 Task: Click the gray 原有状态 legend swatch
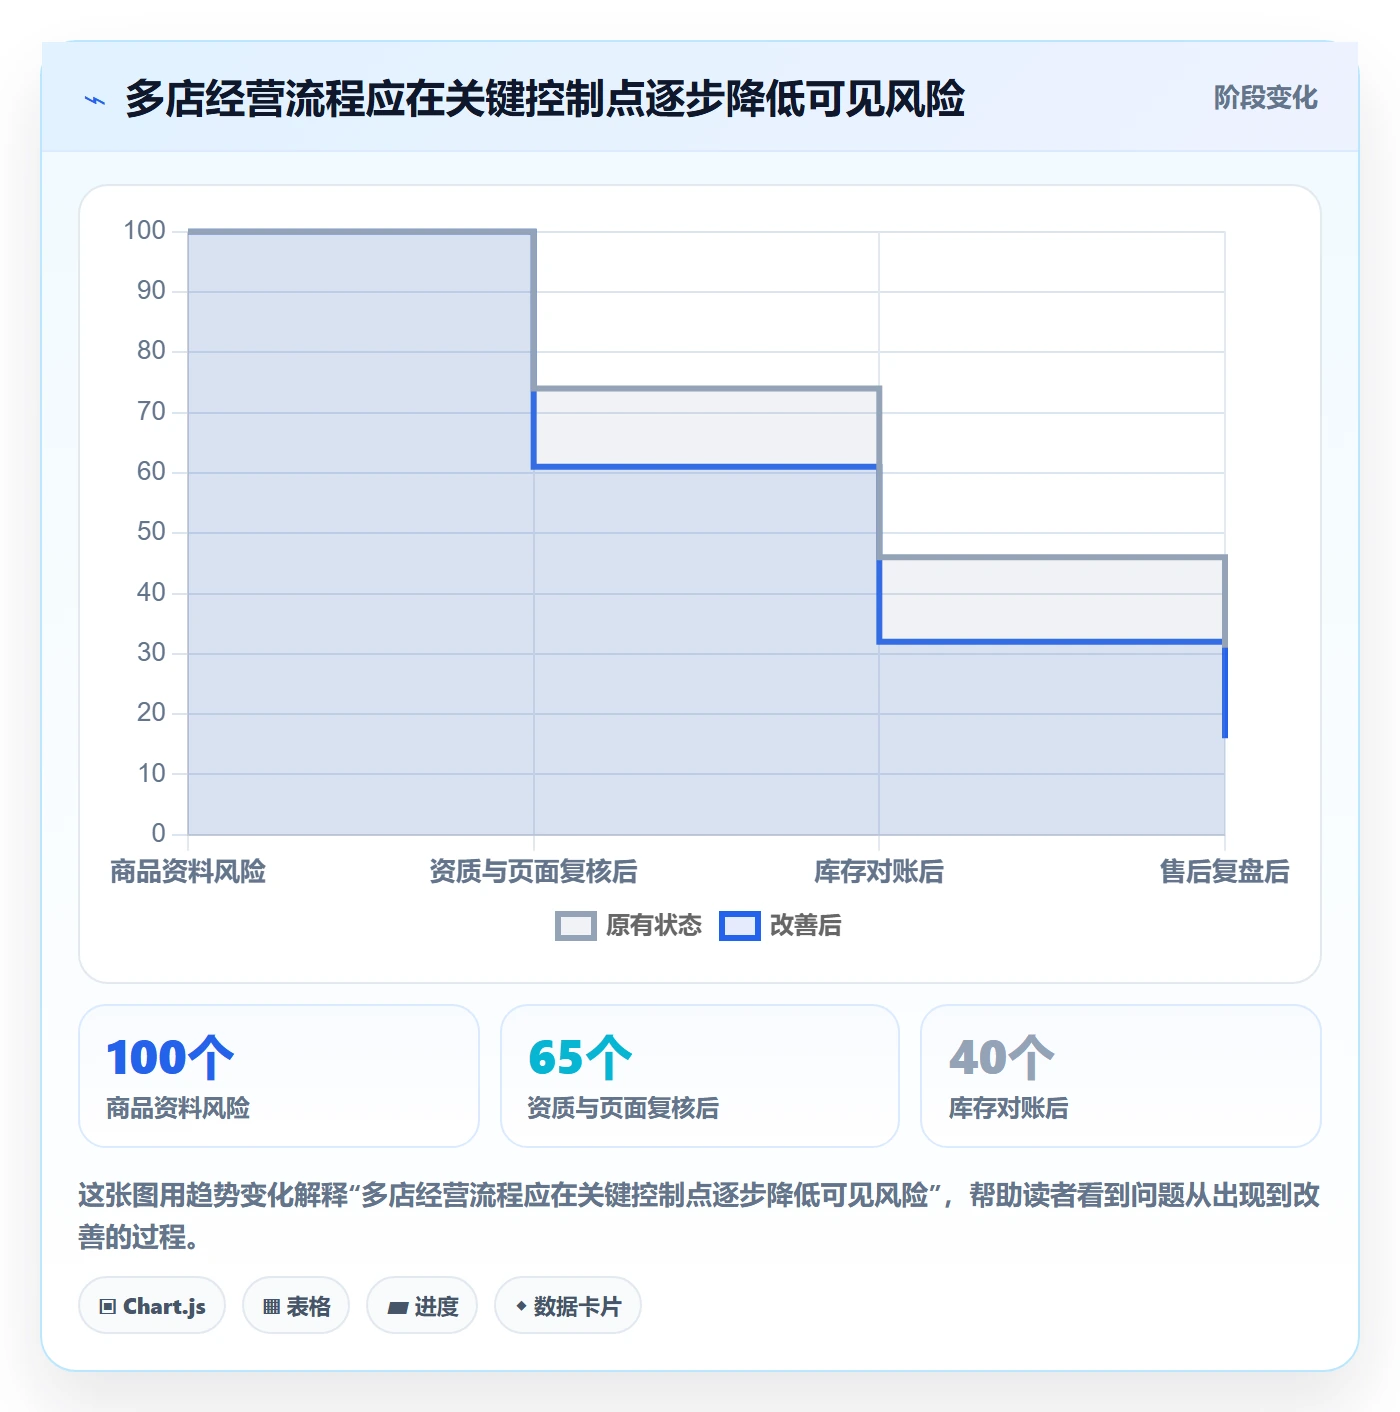point(576,926)
